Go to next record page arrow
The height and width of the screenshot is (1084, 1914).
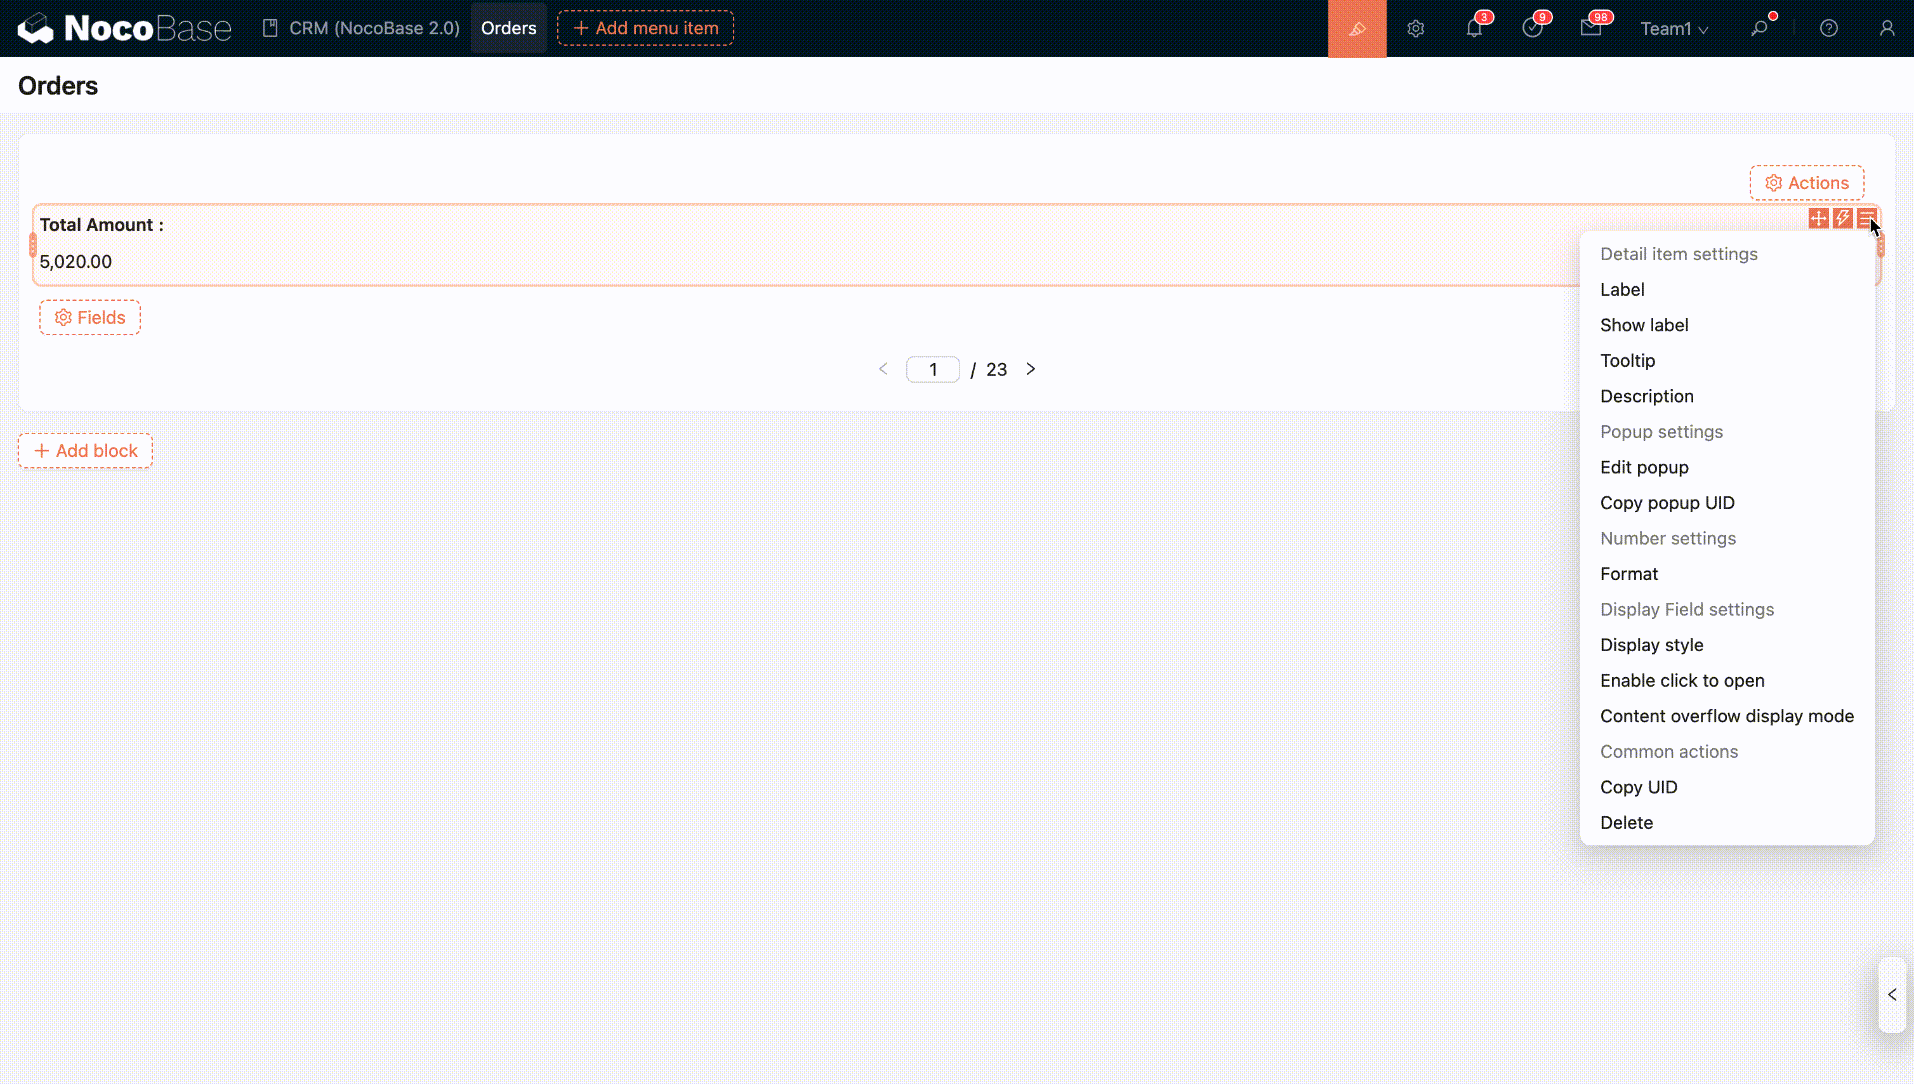coord(1031,369)
